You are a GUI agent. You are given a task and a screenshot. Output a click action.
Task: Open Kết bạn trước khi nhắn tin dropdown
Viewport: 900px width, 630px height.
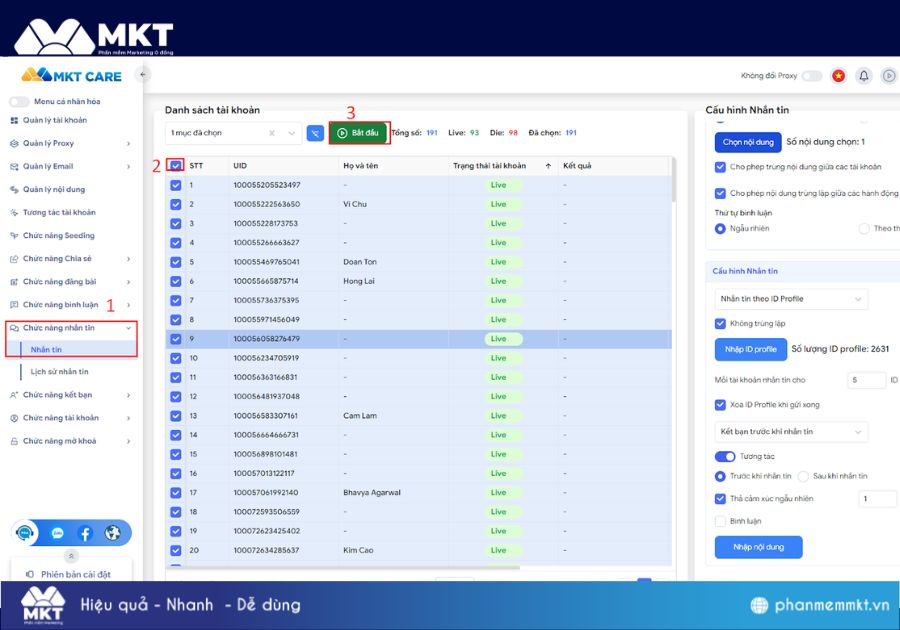tap(791, 432)
